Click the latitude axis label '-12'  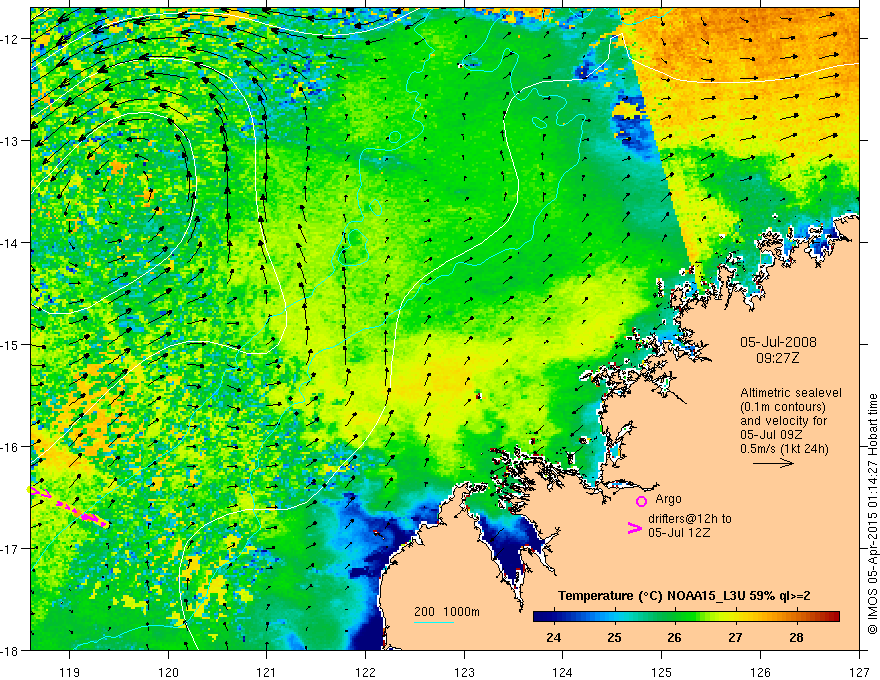pyautogui.click(x=11, y=39)
